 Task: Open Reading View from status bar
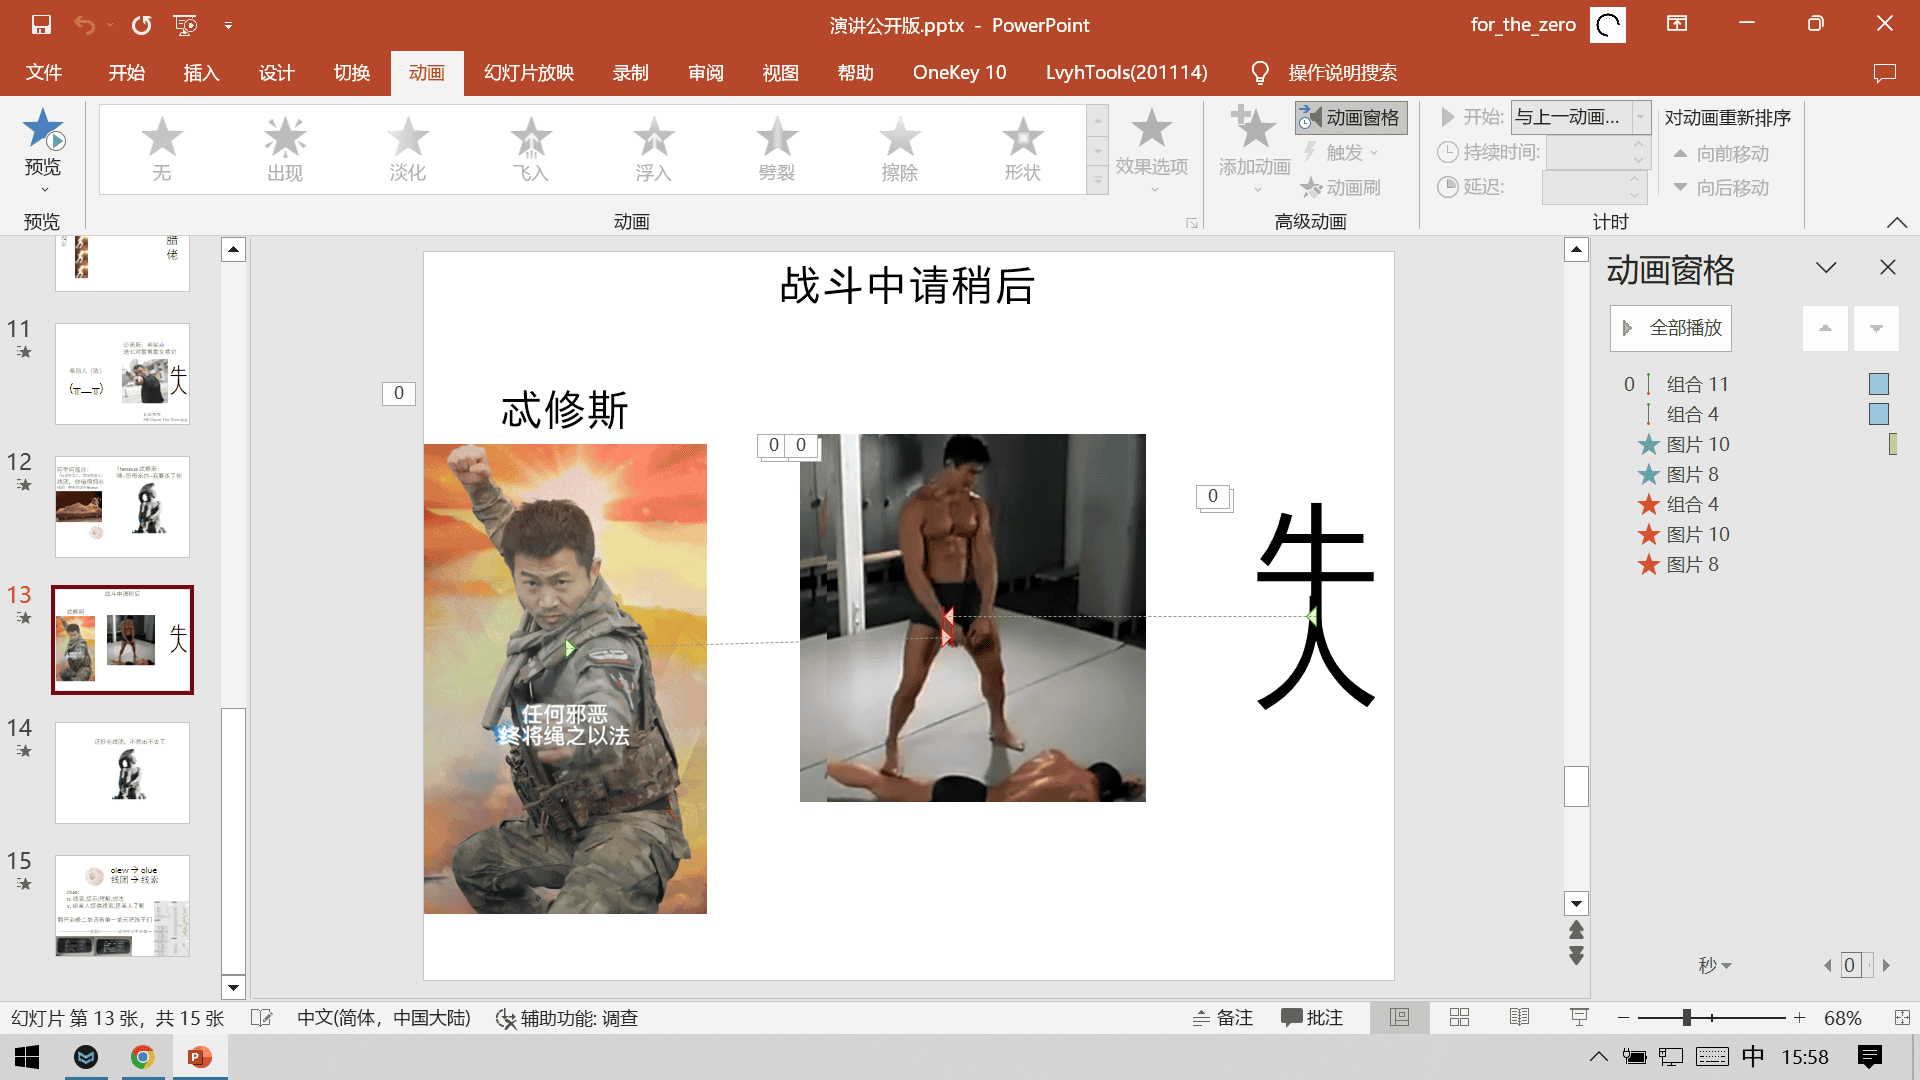[1519, 1017]
